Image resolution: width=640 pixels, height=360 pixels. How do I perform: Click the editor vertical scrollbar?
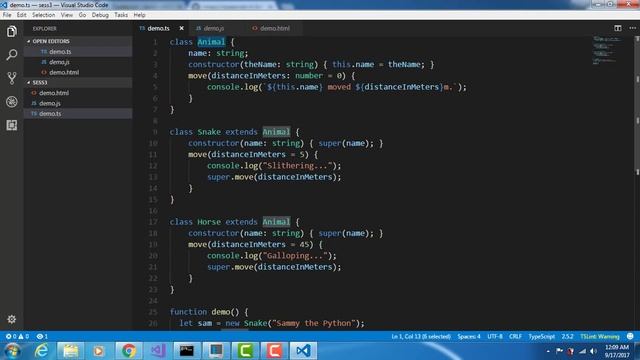[x=637, y=183]
